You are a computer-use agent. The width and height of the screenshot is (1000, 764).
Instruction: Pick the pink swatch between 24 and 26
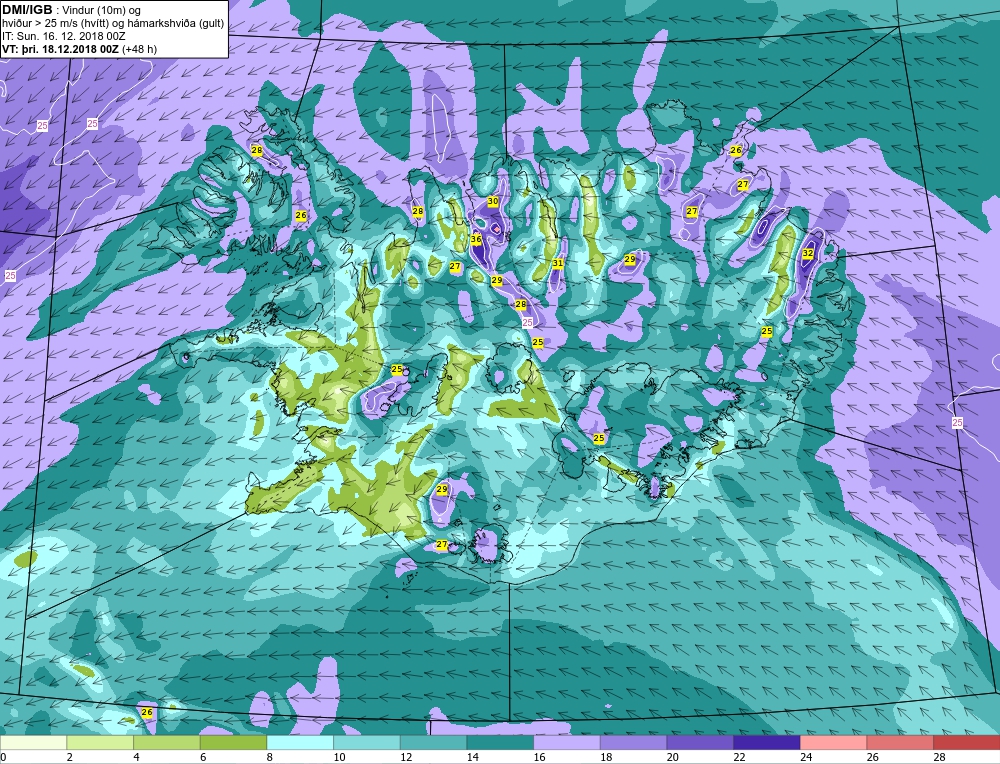(x=833, y=742)
